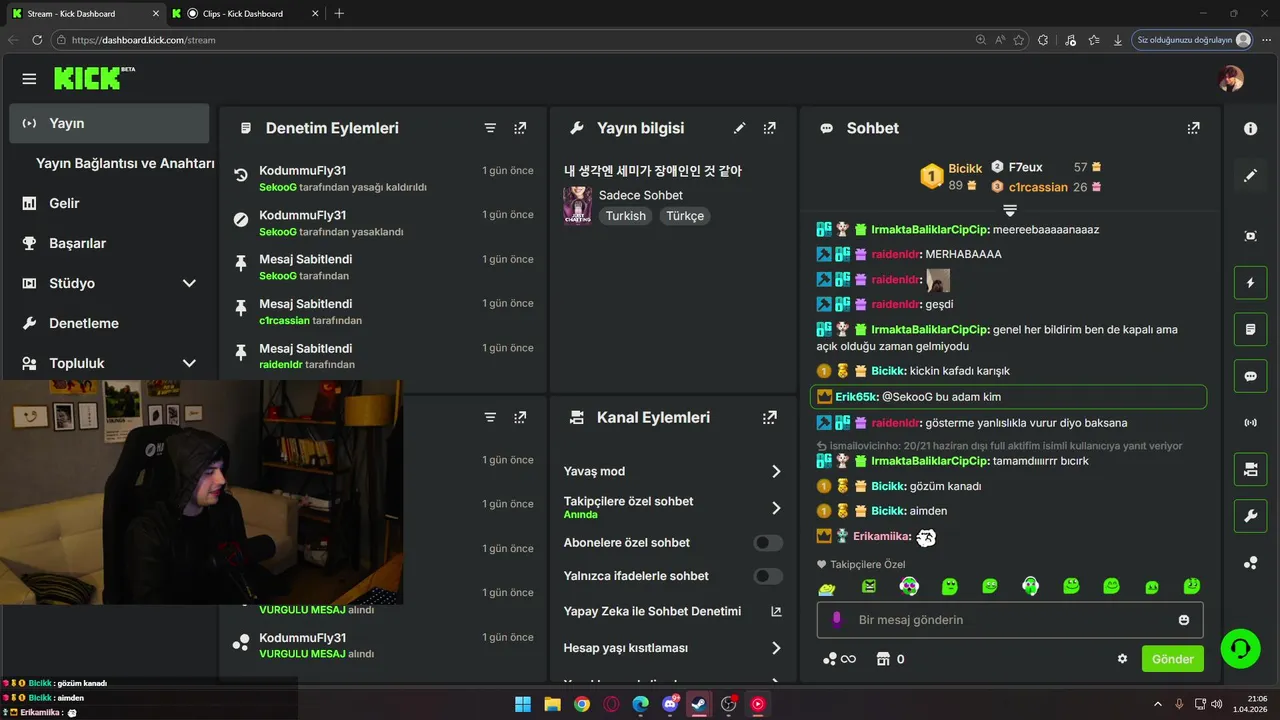Pop out the lower moderation panel
Screen dimensions: 1280x720
520,417
